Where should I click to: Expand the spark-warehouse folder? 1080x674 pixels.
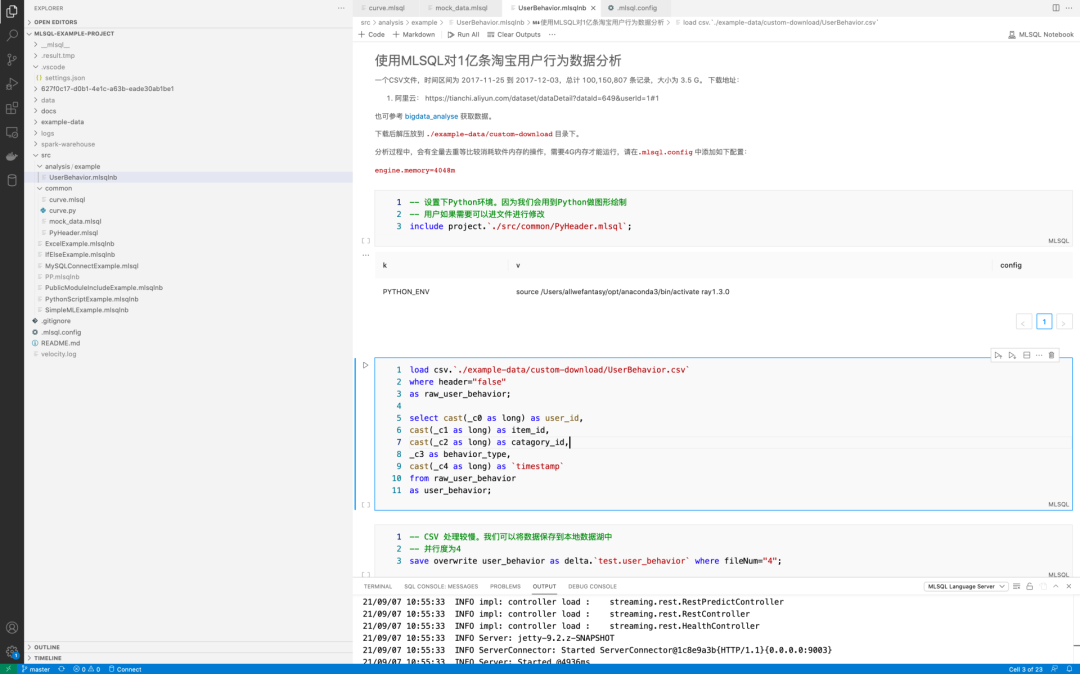(x=68, y=144)
